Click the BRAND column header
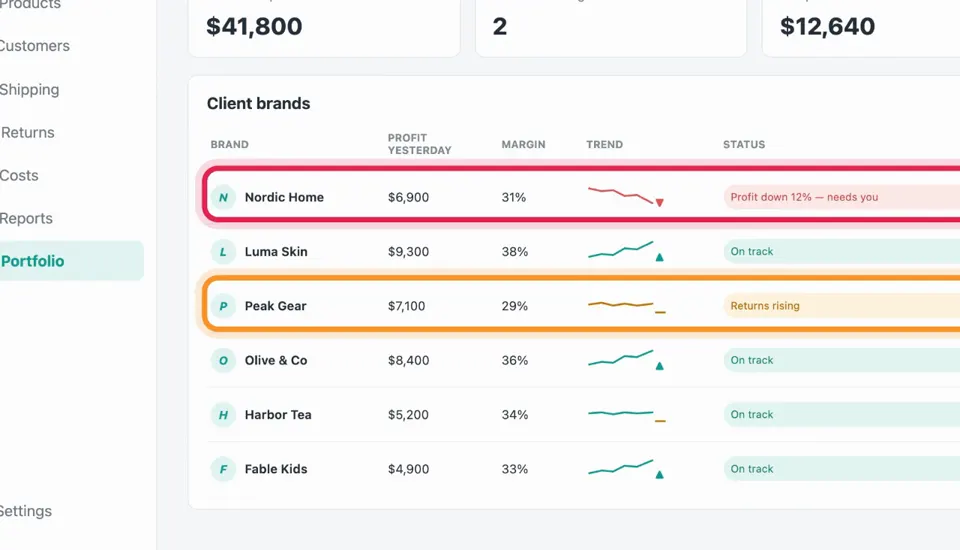 coord(230,145)
